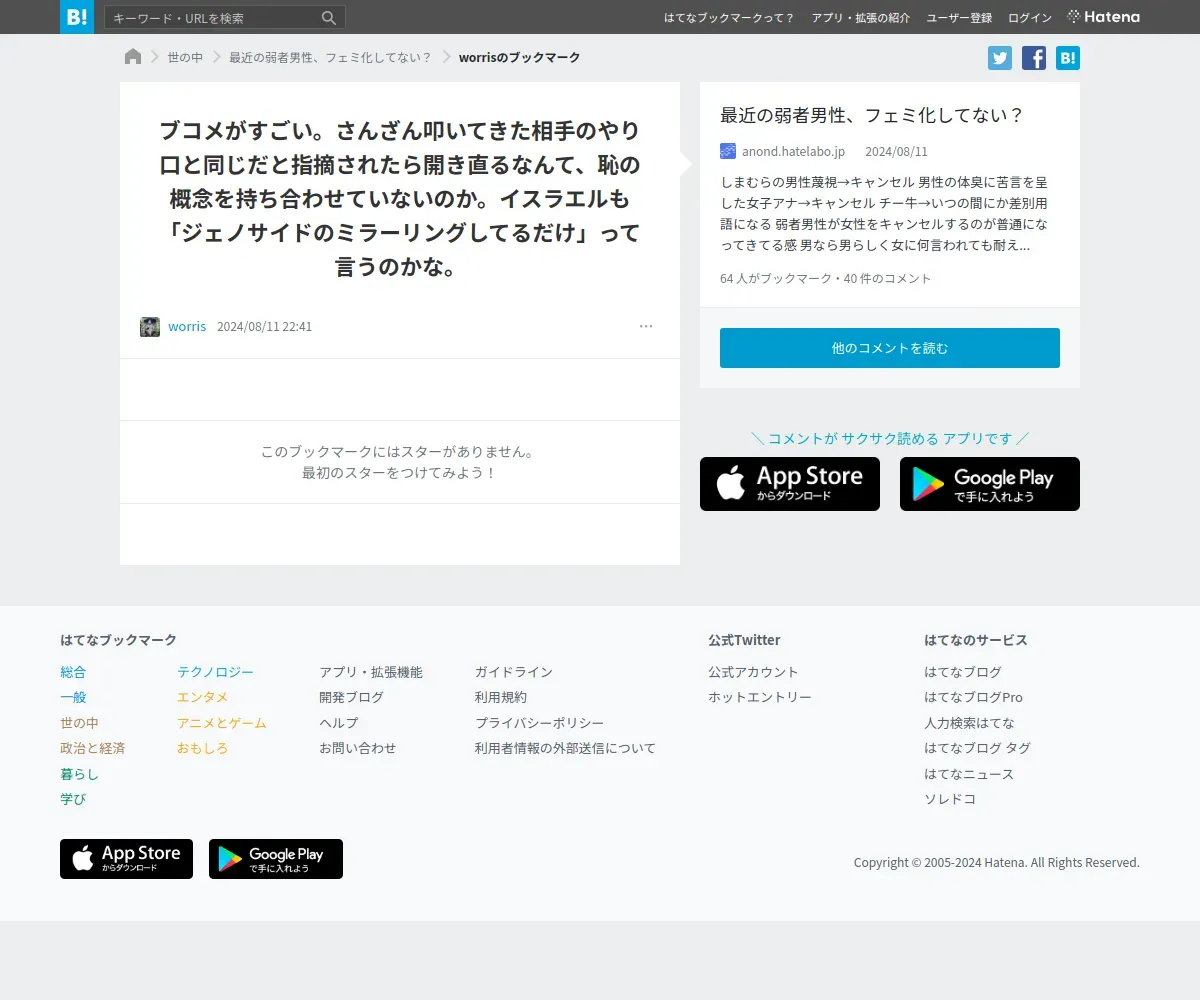Open ガイドライン footer link
Viewport: 1200px width, 1000px height.
pos(514,672)
